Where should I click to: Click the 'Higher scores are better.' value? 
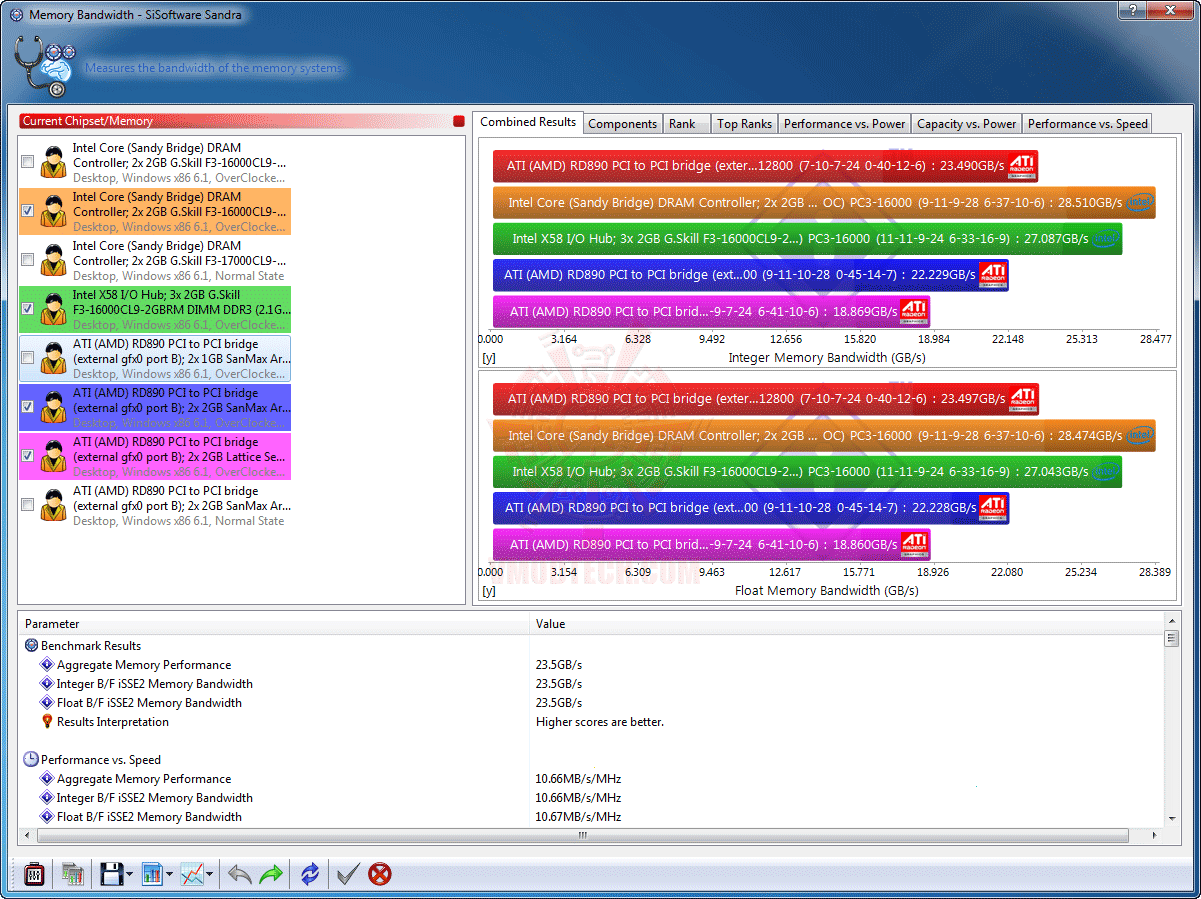(599, 722)
